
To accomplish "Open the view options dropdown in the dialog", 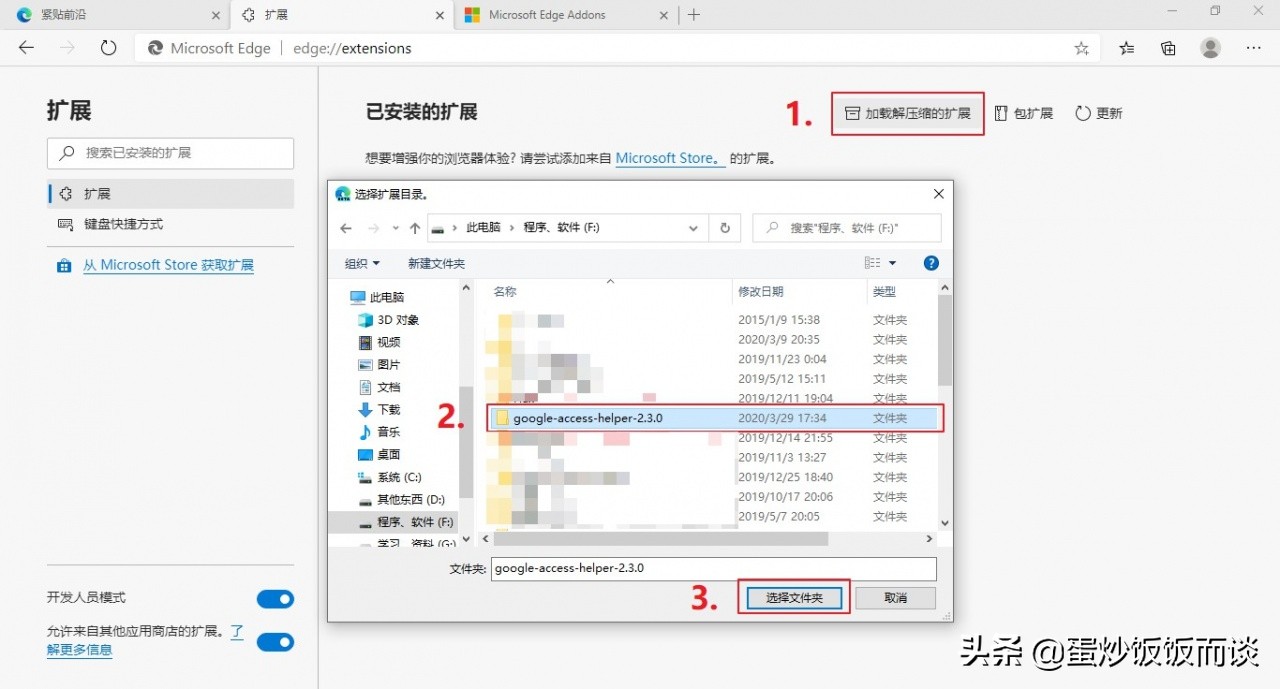I will [x=878, y=262].
